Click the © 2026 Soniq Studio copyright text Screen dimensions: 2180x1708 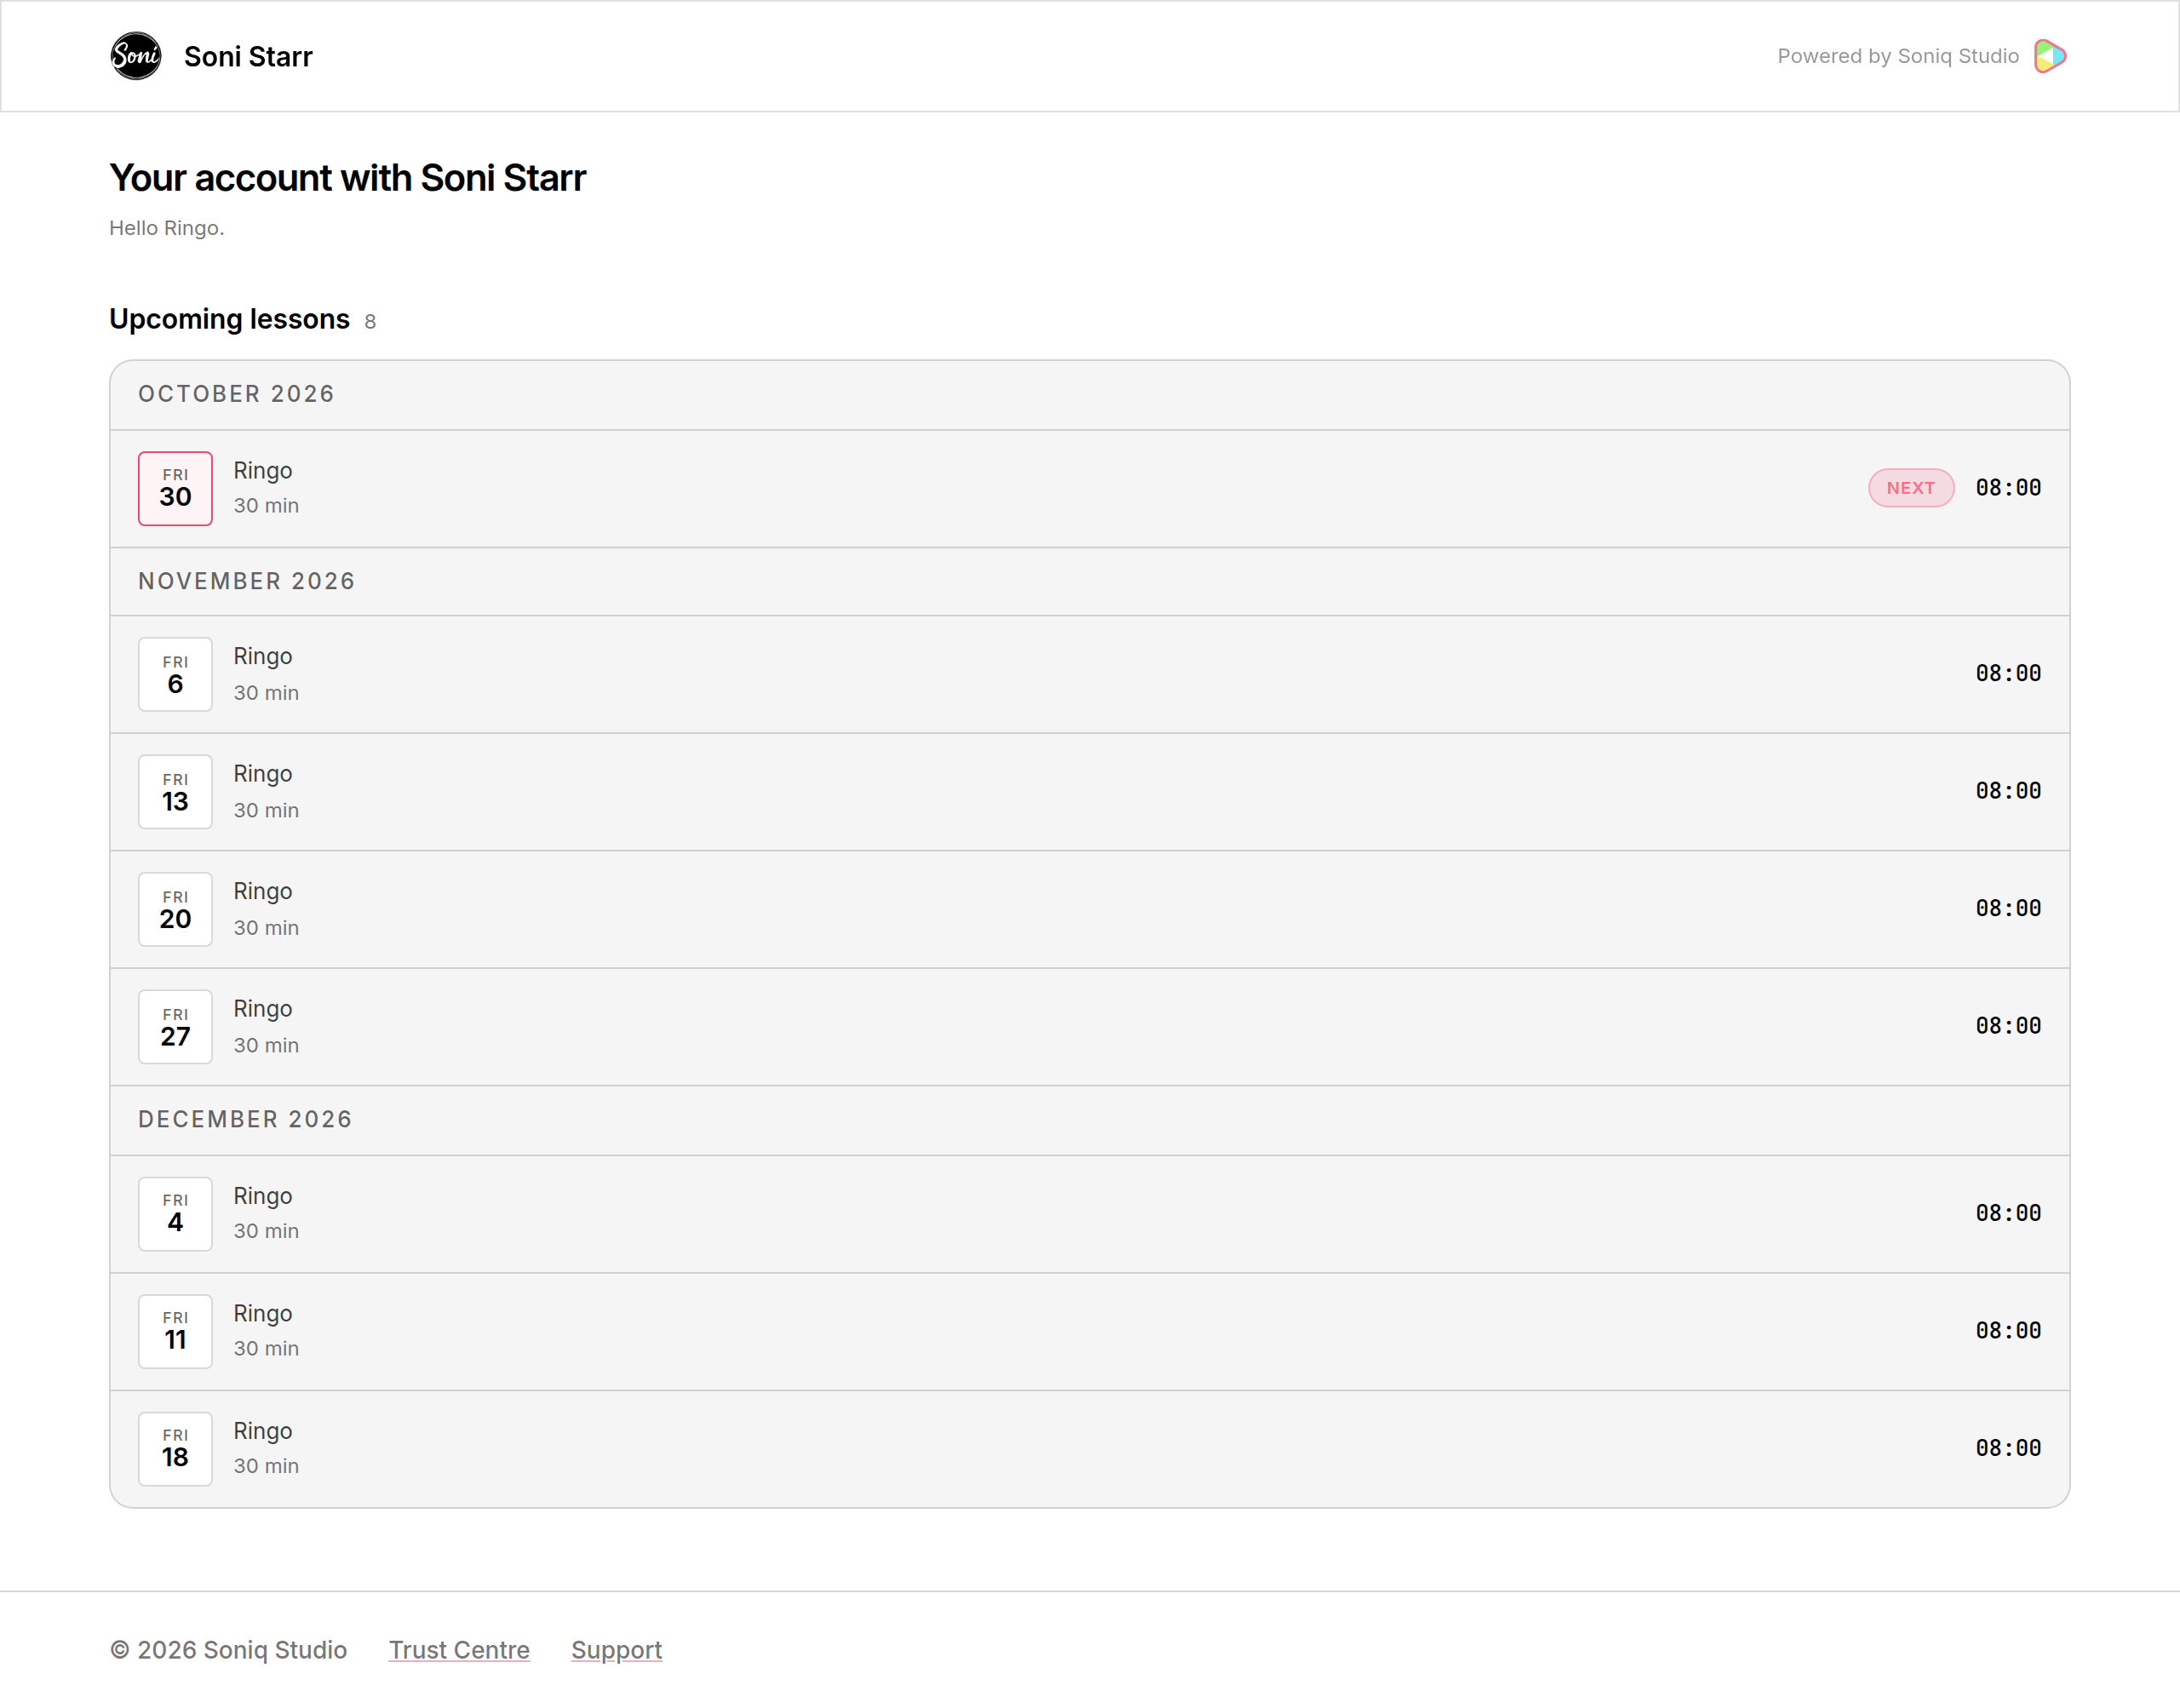tap(228, 1649)
